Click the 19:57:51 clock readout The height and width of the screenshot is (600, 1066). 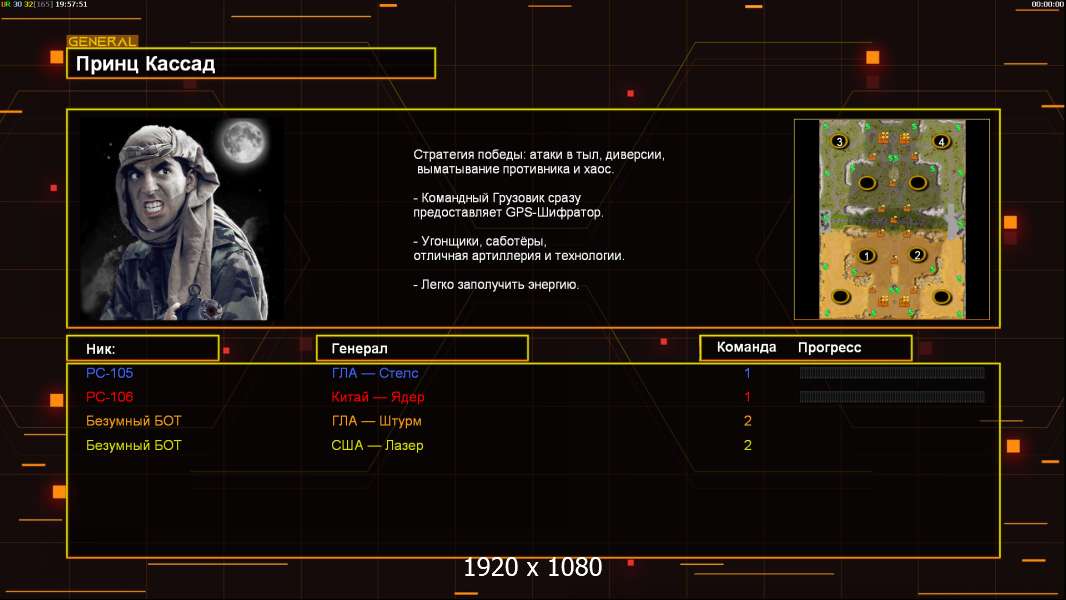pyautogui.click(x=71, y=4)
